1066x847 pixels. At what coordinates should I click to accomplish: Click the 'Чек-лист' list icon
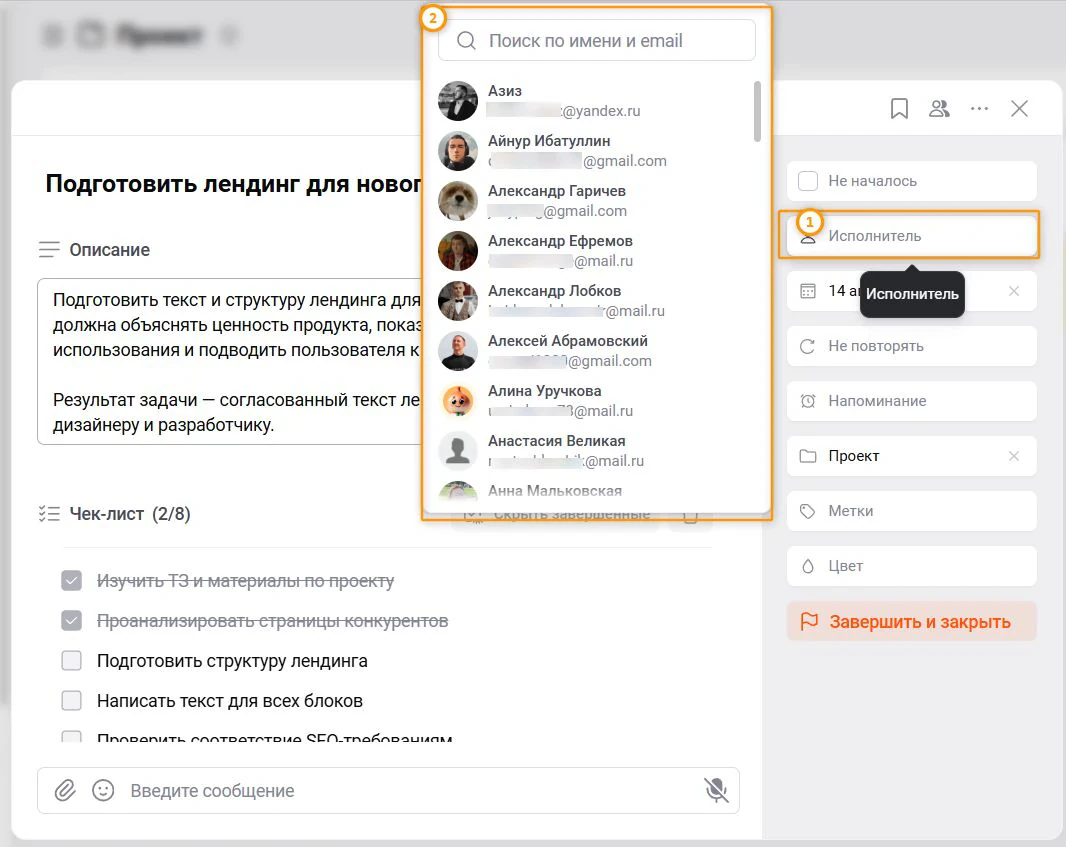(x=49, y=514)
